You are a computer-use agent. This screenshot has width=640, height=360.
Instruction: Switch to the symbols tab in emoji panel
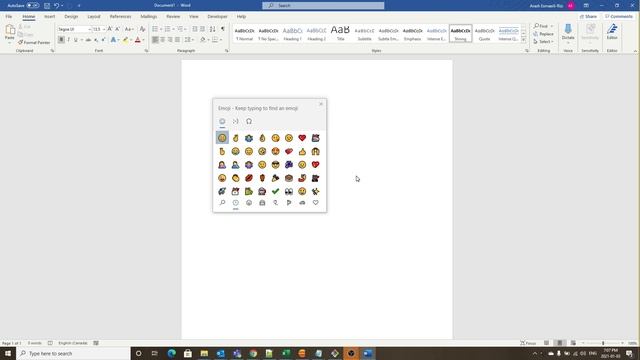tap(249, 121)
